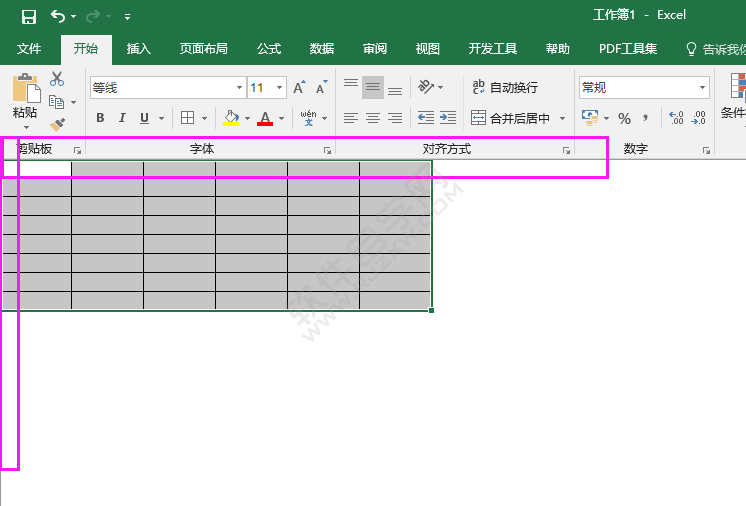This screenshot has width=746, height=506.
Task: Switch to the 插入 tab
Action: click(139, 49)
